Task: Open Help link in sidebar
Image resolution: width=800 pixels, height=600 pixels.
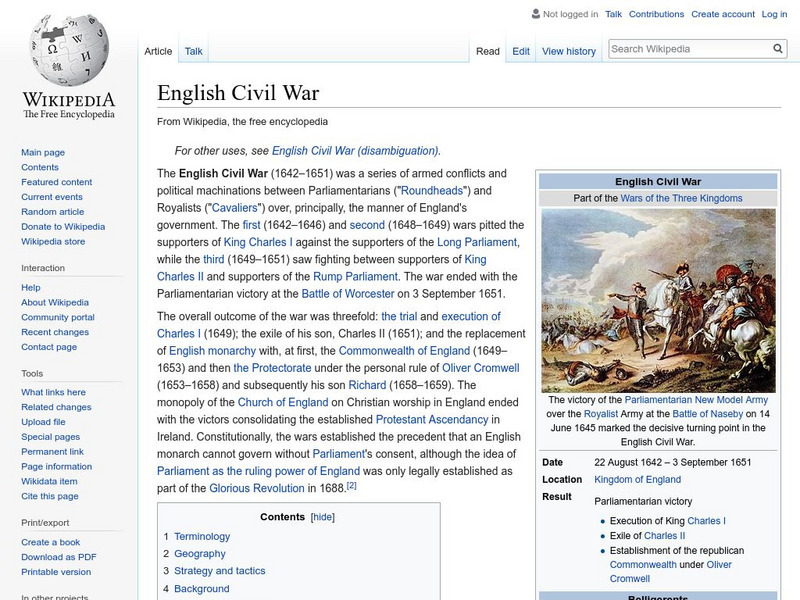Action: (31, 288)
